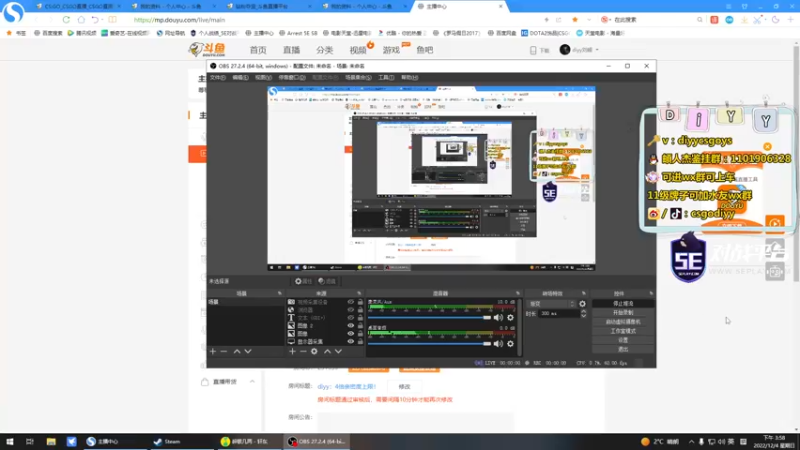Open OBS 视图 menu
Viewport: 800px width, 450px height.
coord(263,78)
